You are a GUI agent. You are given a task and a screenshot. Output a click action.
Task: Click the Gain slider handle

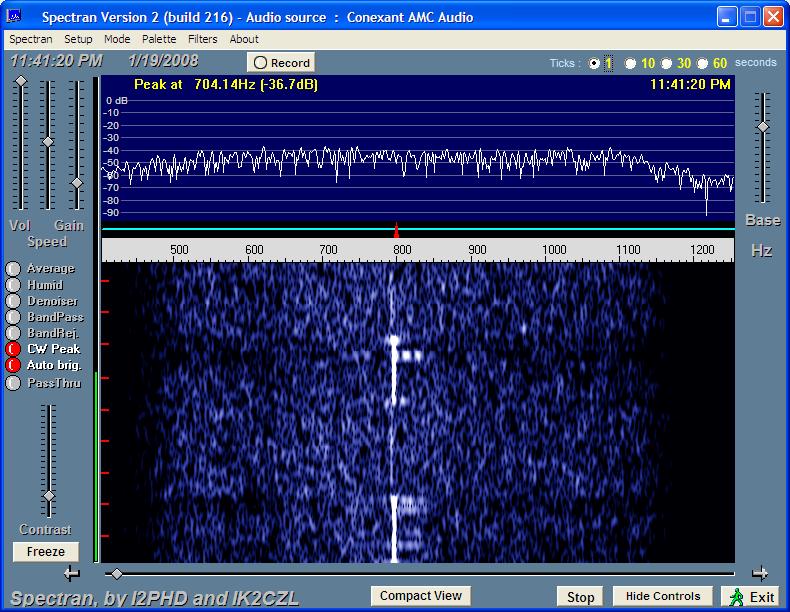coord(77,183)
